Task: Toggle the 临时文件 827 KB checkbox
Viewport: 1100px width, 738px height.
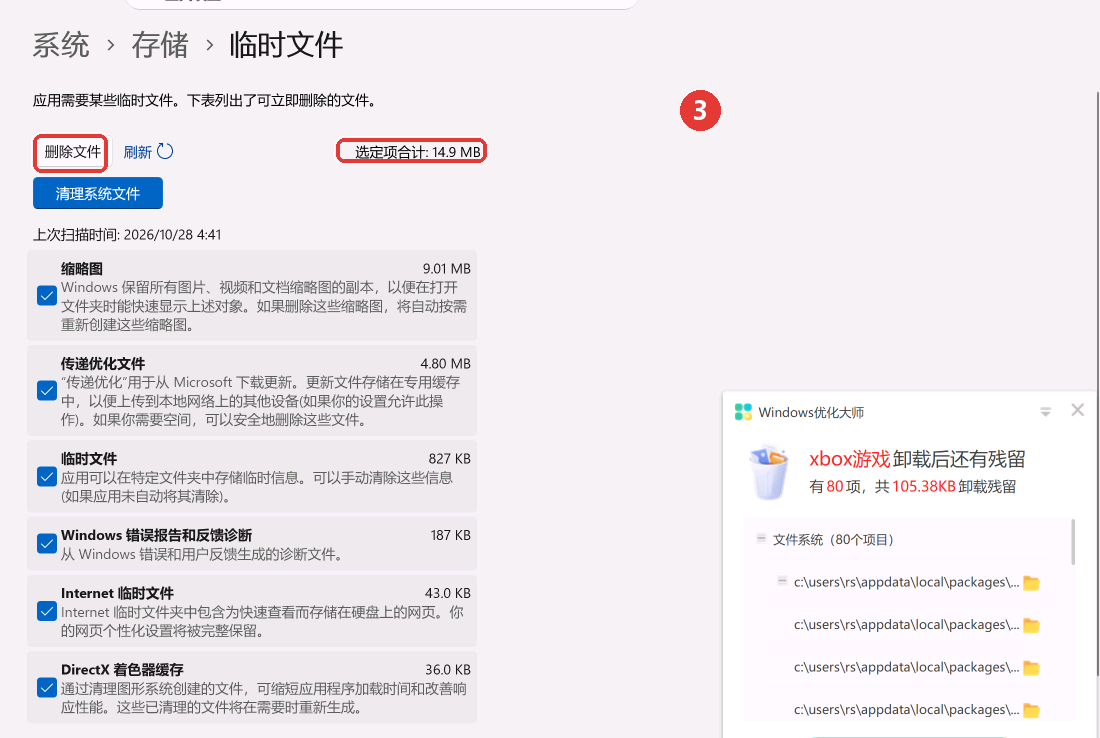Action: 47,477
